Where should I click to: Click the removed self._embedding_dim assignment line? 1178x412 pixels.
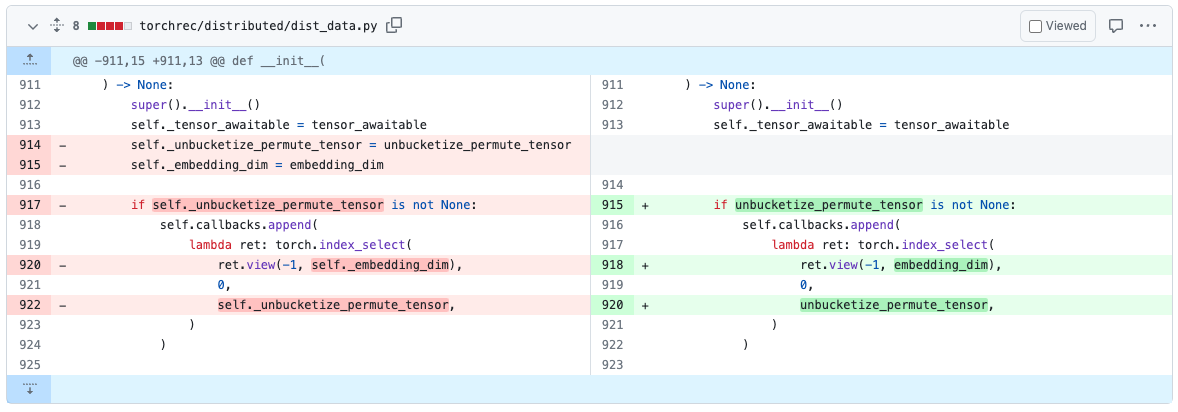[x=257, y=165]
